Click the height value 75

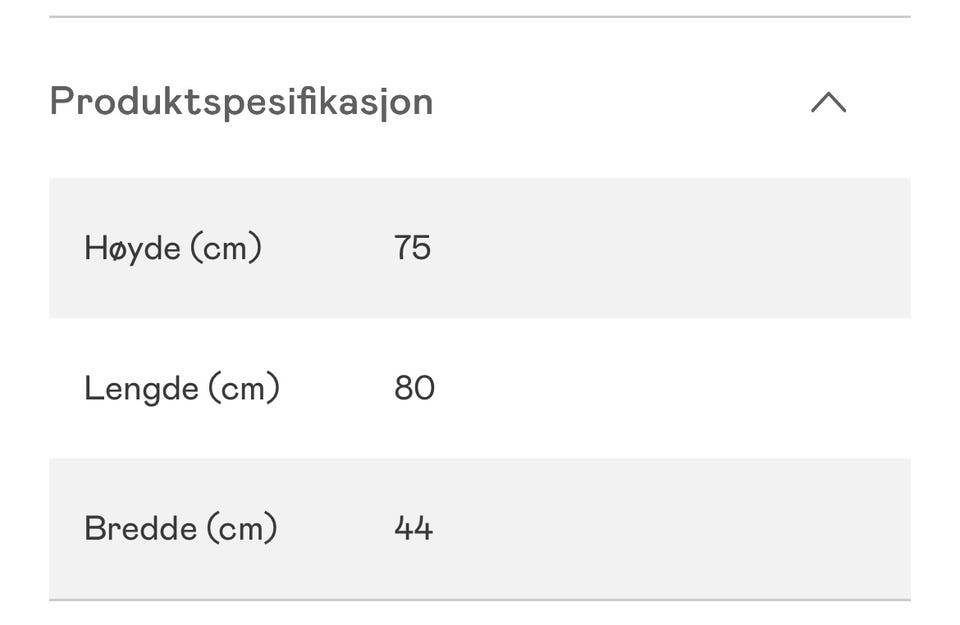[413, 247]
